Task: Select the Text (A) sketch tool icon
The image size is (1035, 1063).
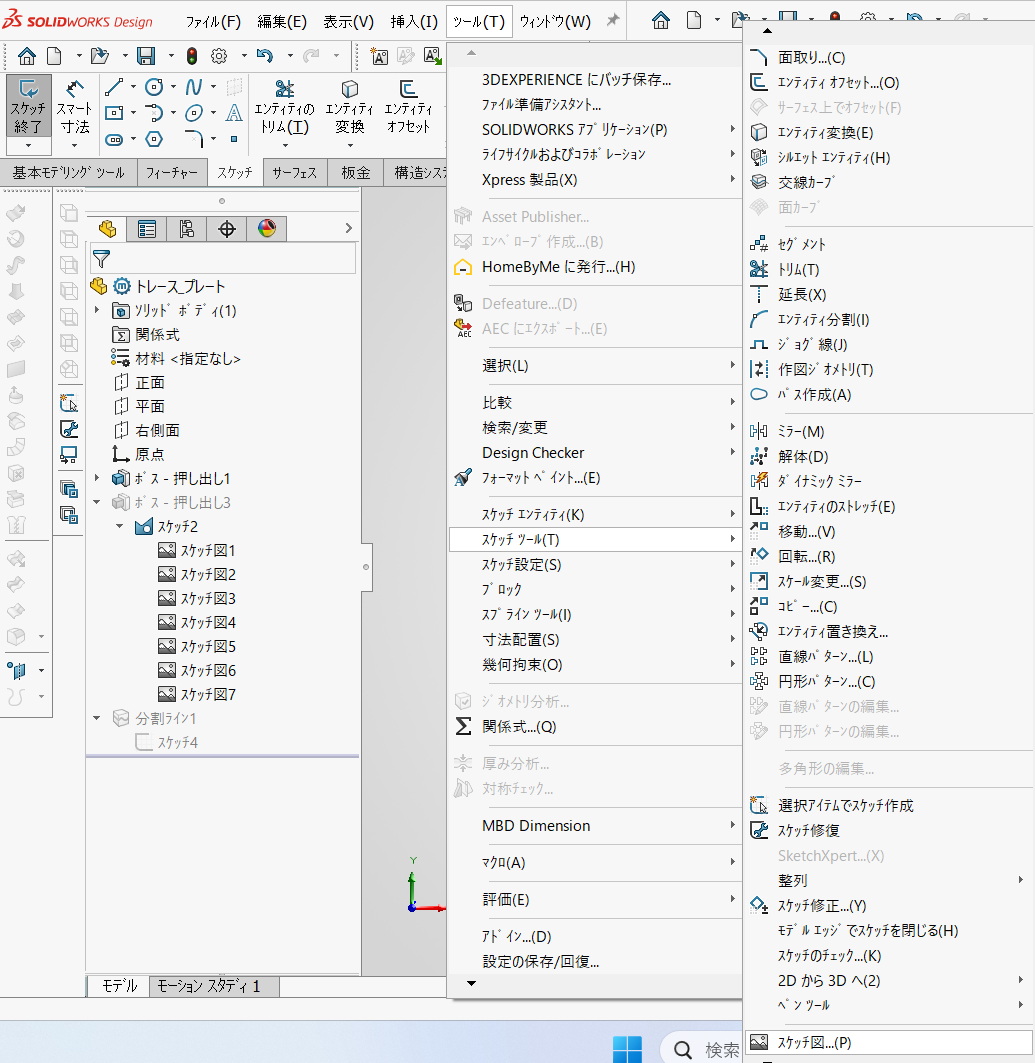Action: click(234, 113)
